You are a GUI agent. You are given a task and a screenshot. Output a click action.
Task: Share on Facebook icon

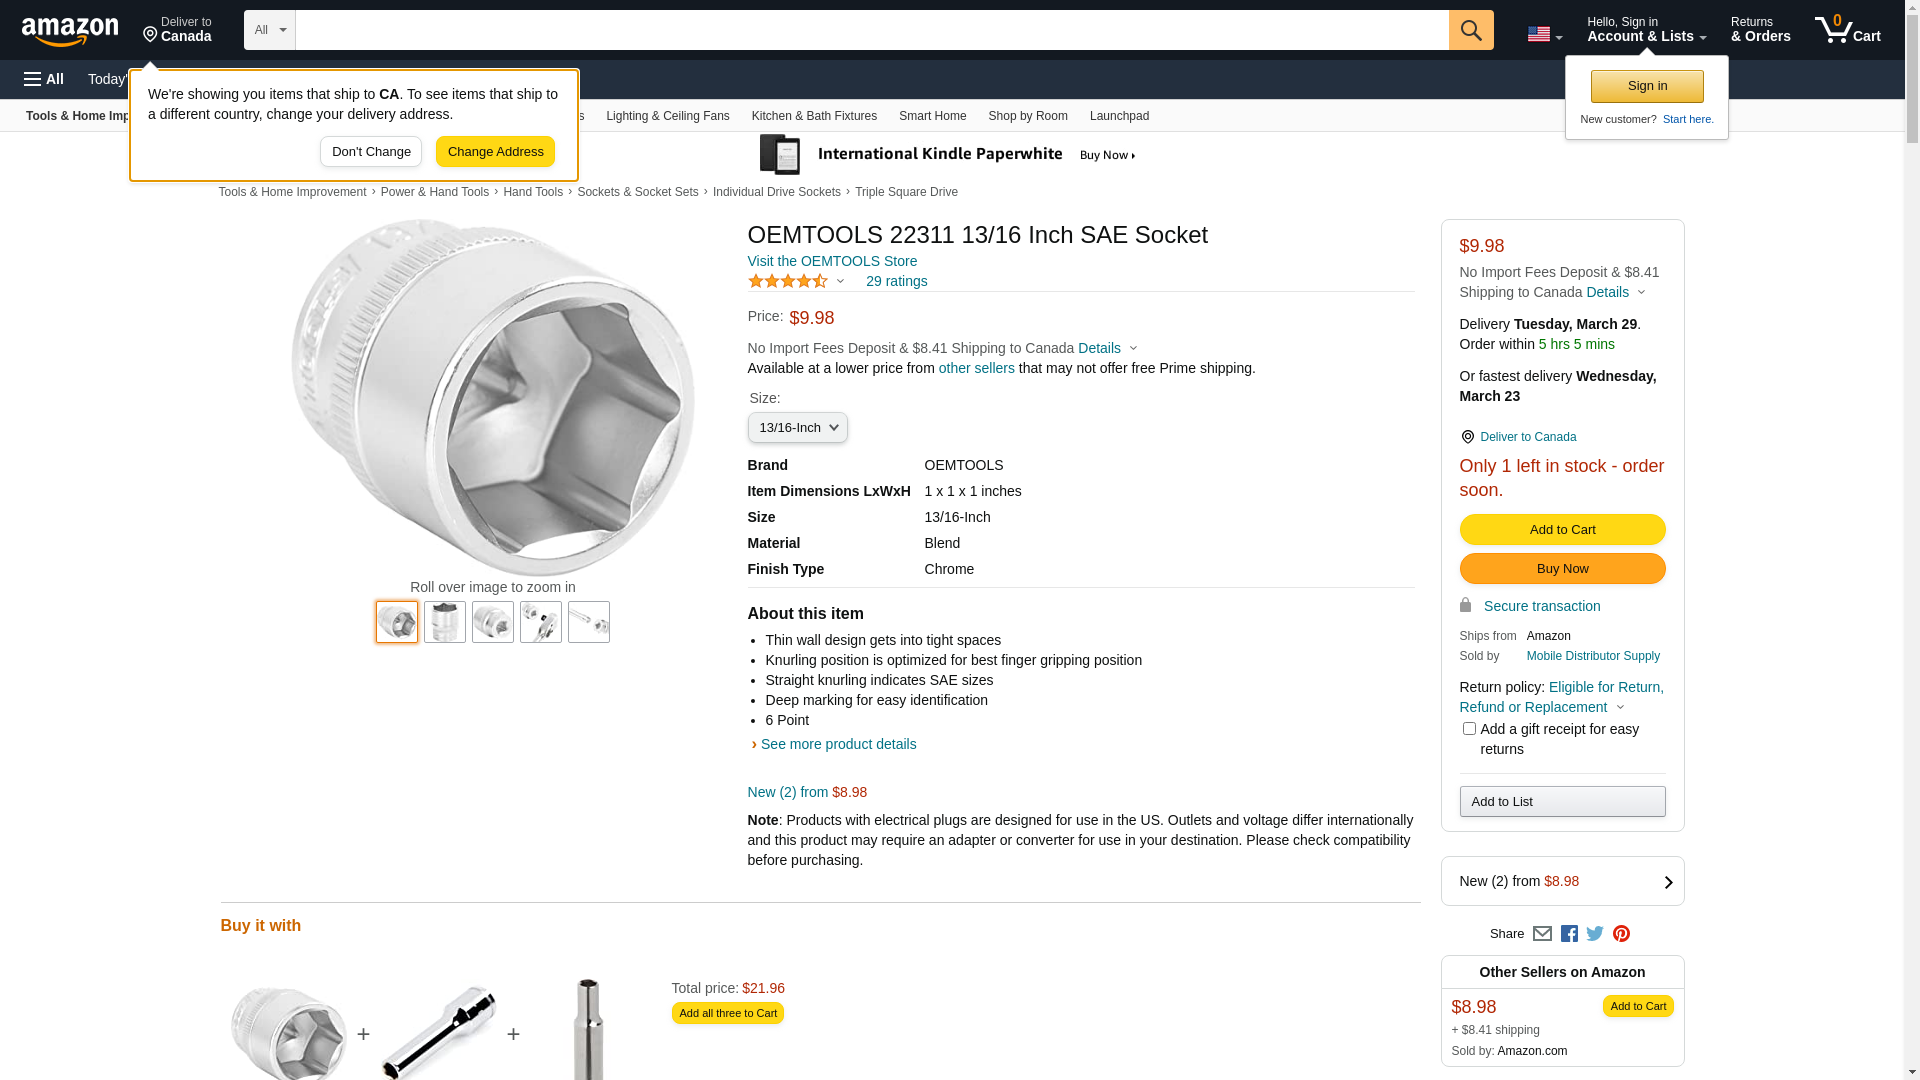click(x=1569, y=934)
